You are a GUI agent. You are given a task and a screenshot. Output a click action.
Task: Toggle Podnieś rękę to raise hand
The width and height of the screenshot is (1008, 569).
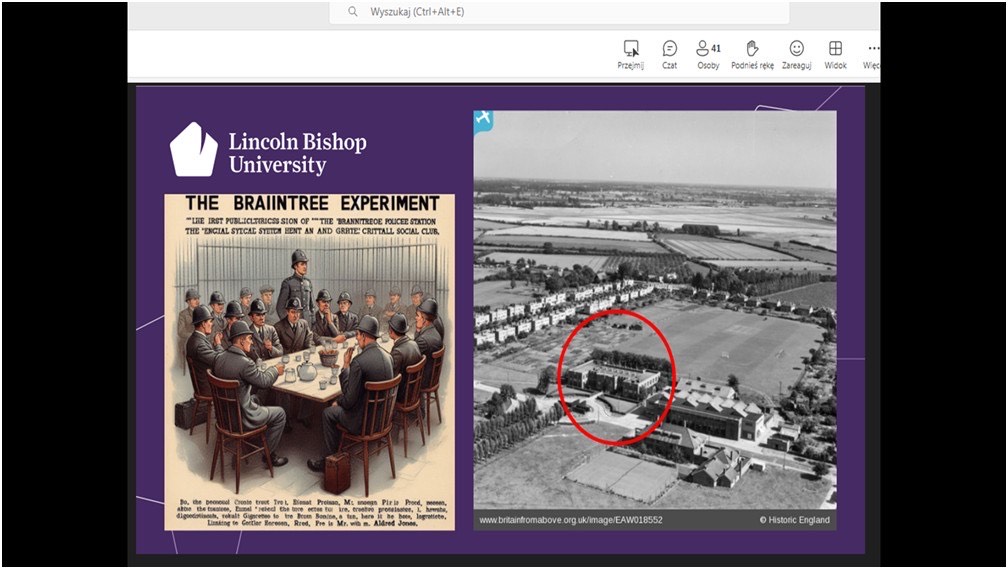point(752,49)
